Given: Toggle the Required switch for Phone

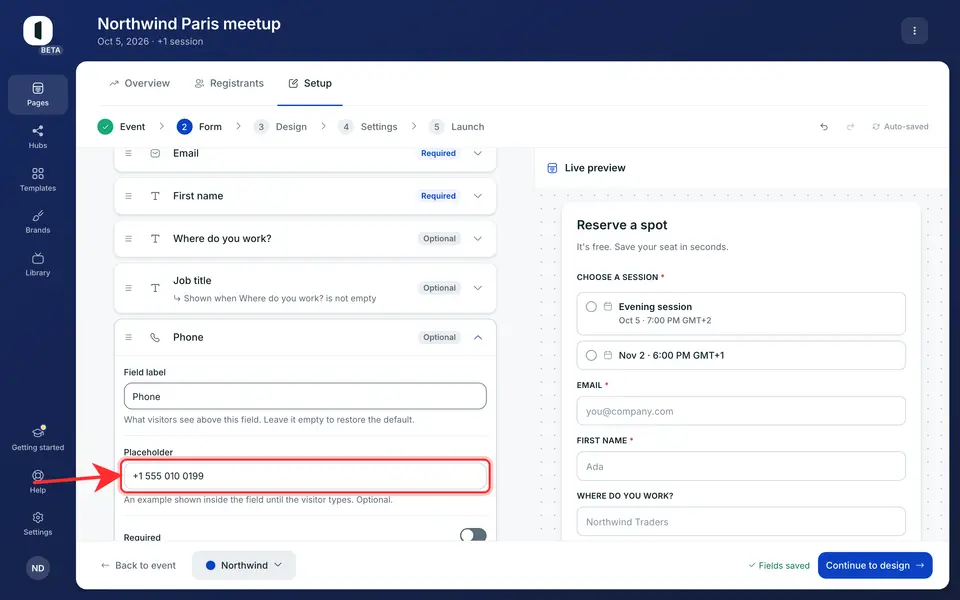Looking at the screenshot, I should click(x=473, y=535).
